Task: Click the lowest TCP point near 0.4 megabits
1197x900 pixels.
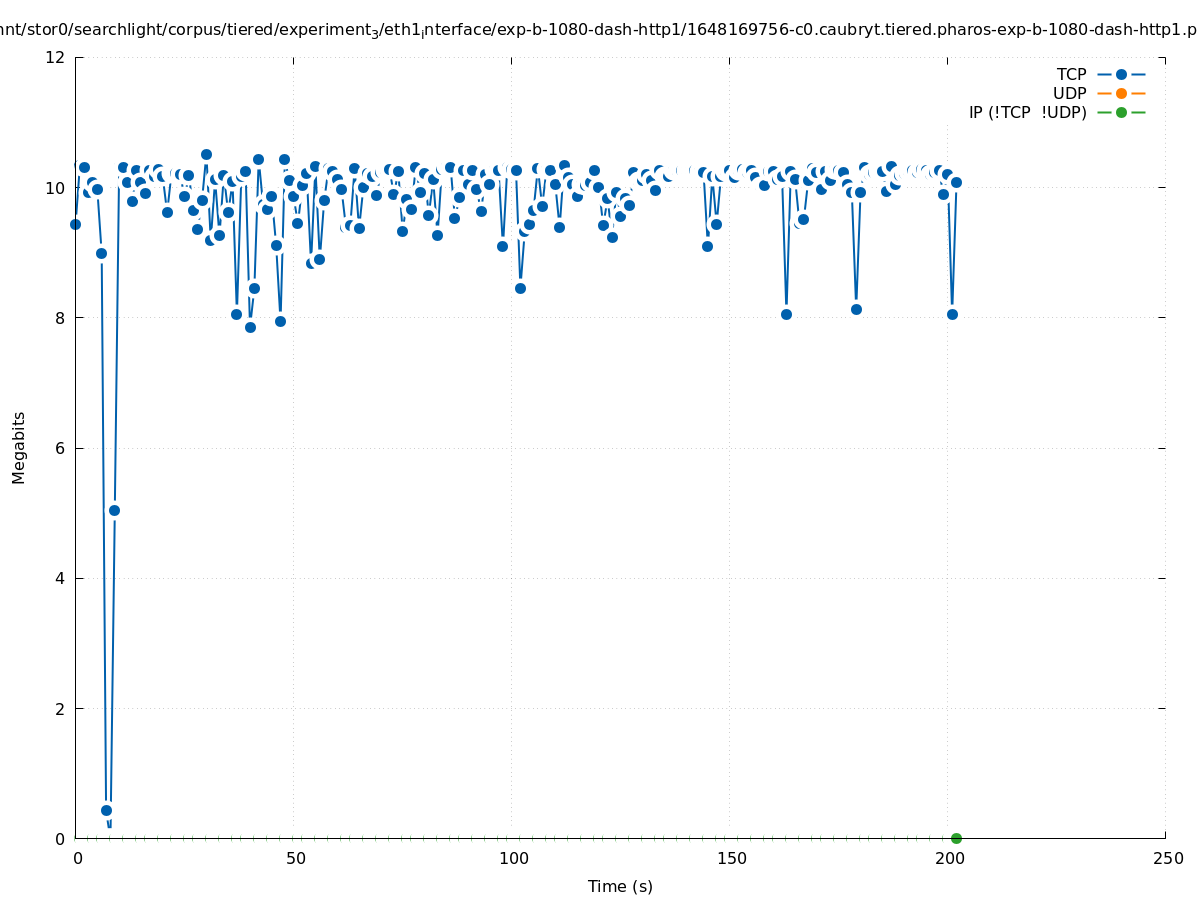Action: click(x=106, y=810)
